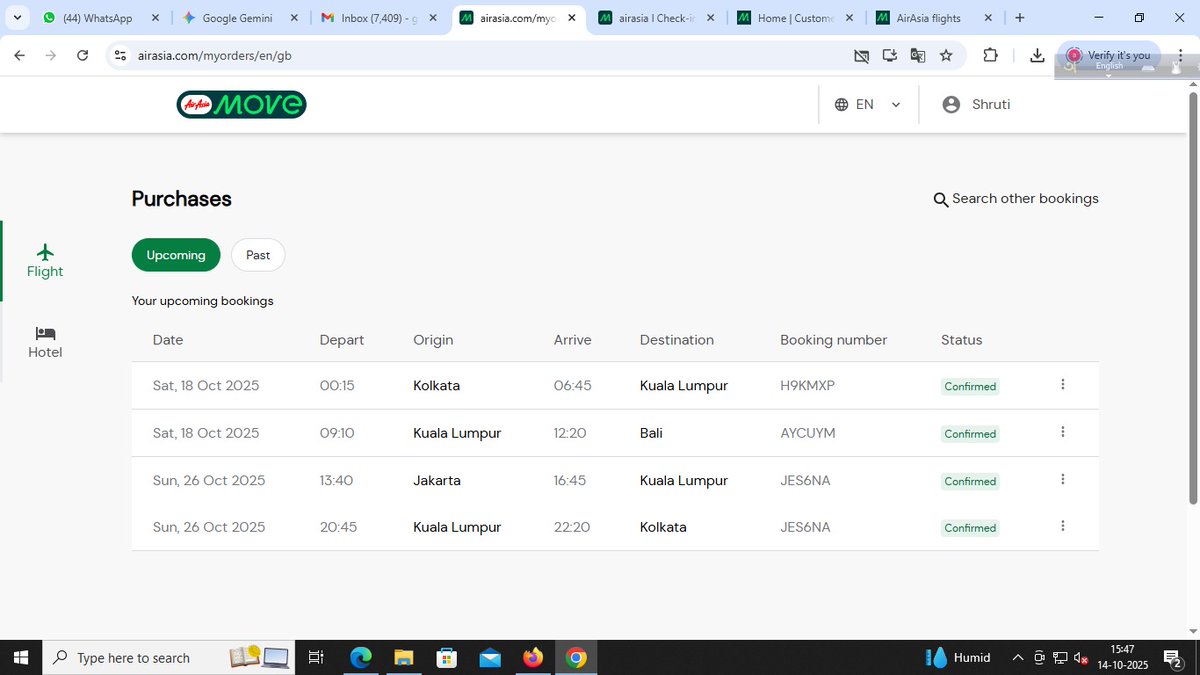Viewport: 1200px width, 675px height.
Task: Open the Windows Start menu
Action: 21,658
